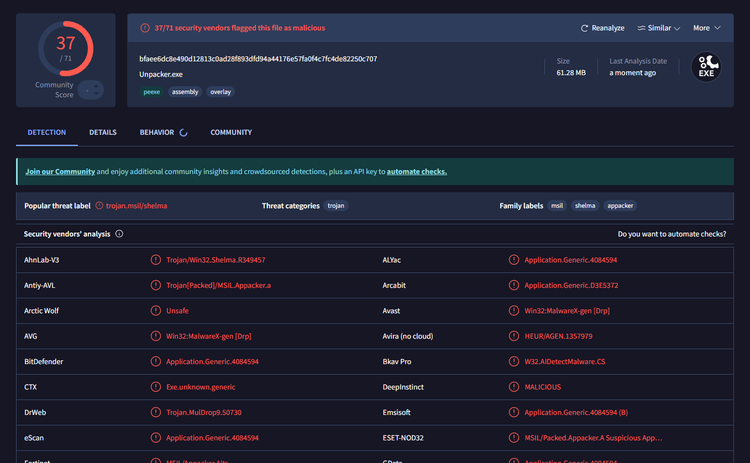Click the shelma family label chip
Screen dimensions: 750x463
(x=585, y=206)
